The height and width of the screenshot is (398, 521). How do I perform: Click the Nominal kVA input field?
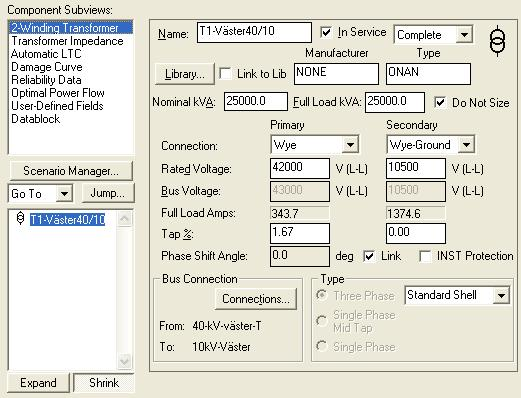[x=256, y=102]
